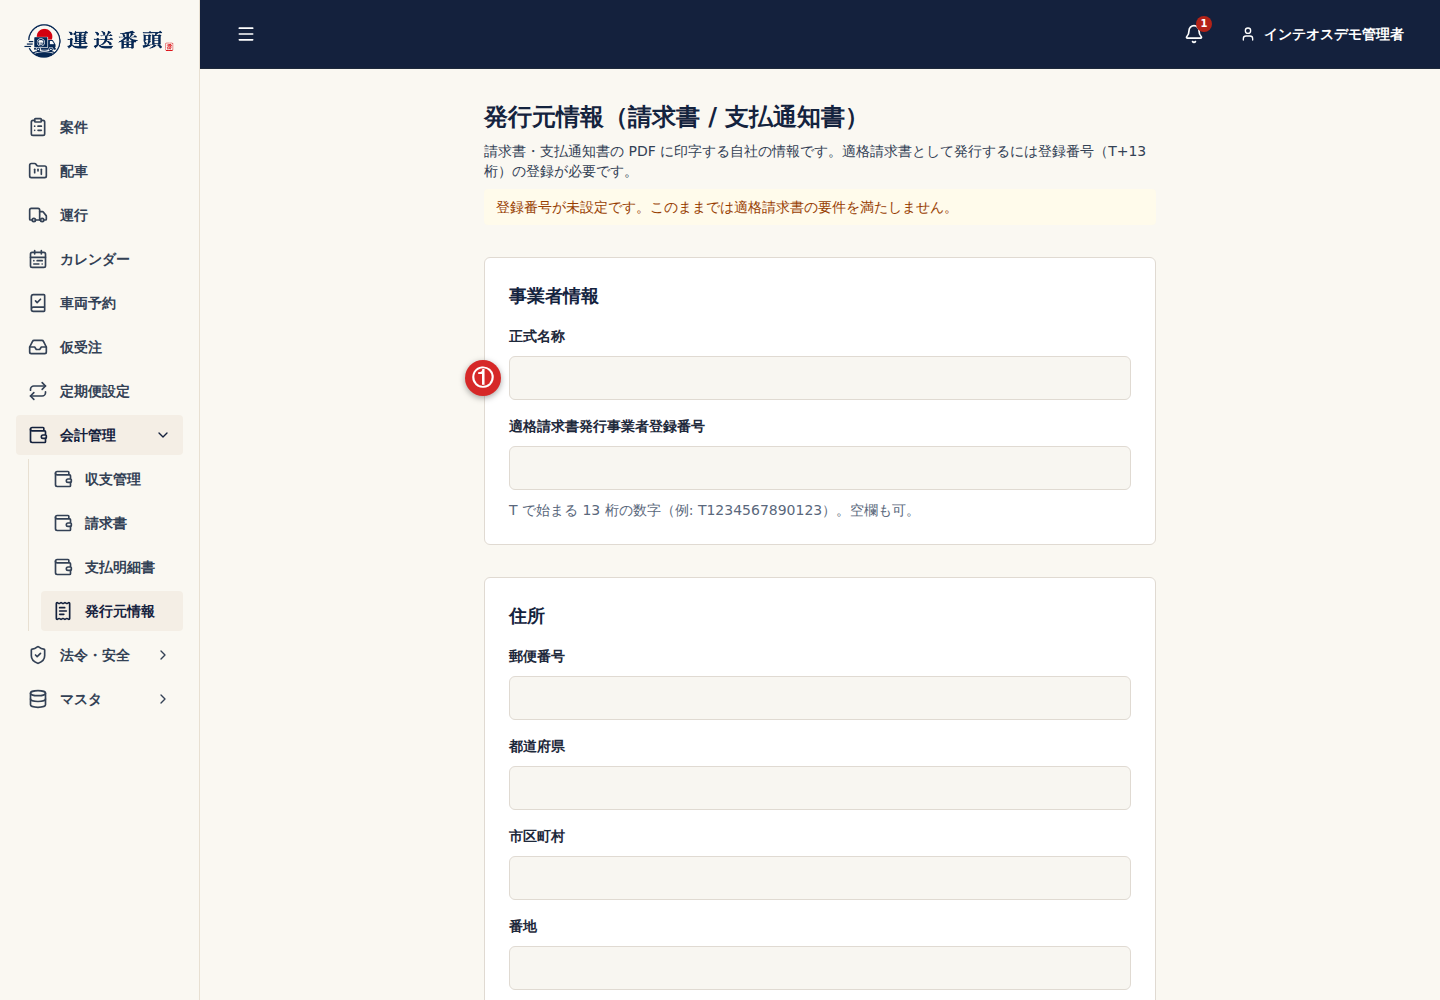Expand the 法令・安全 chevron
Viewport: 1440px width, 1000px height.
163,655
